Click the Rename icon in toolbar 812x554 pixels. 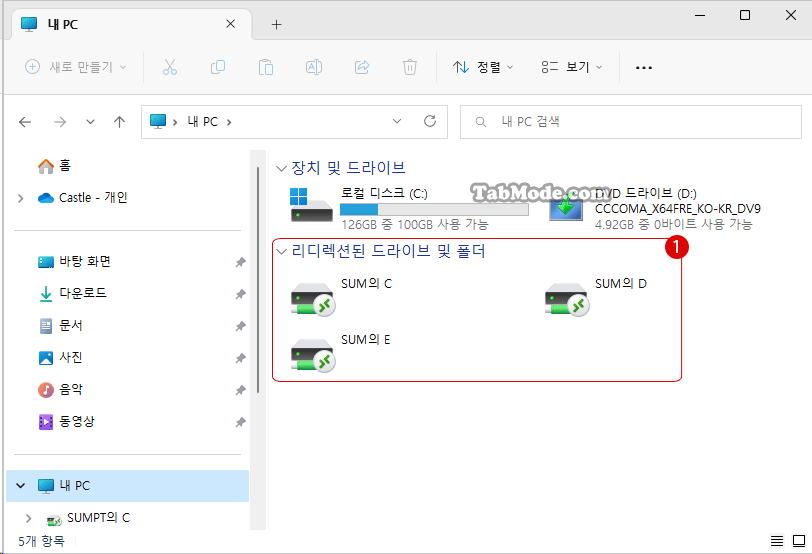[314, 67]
